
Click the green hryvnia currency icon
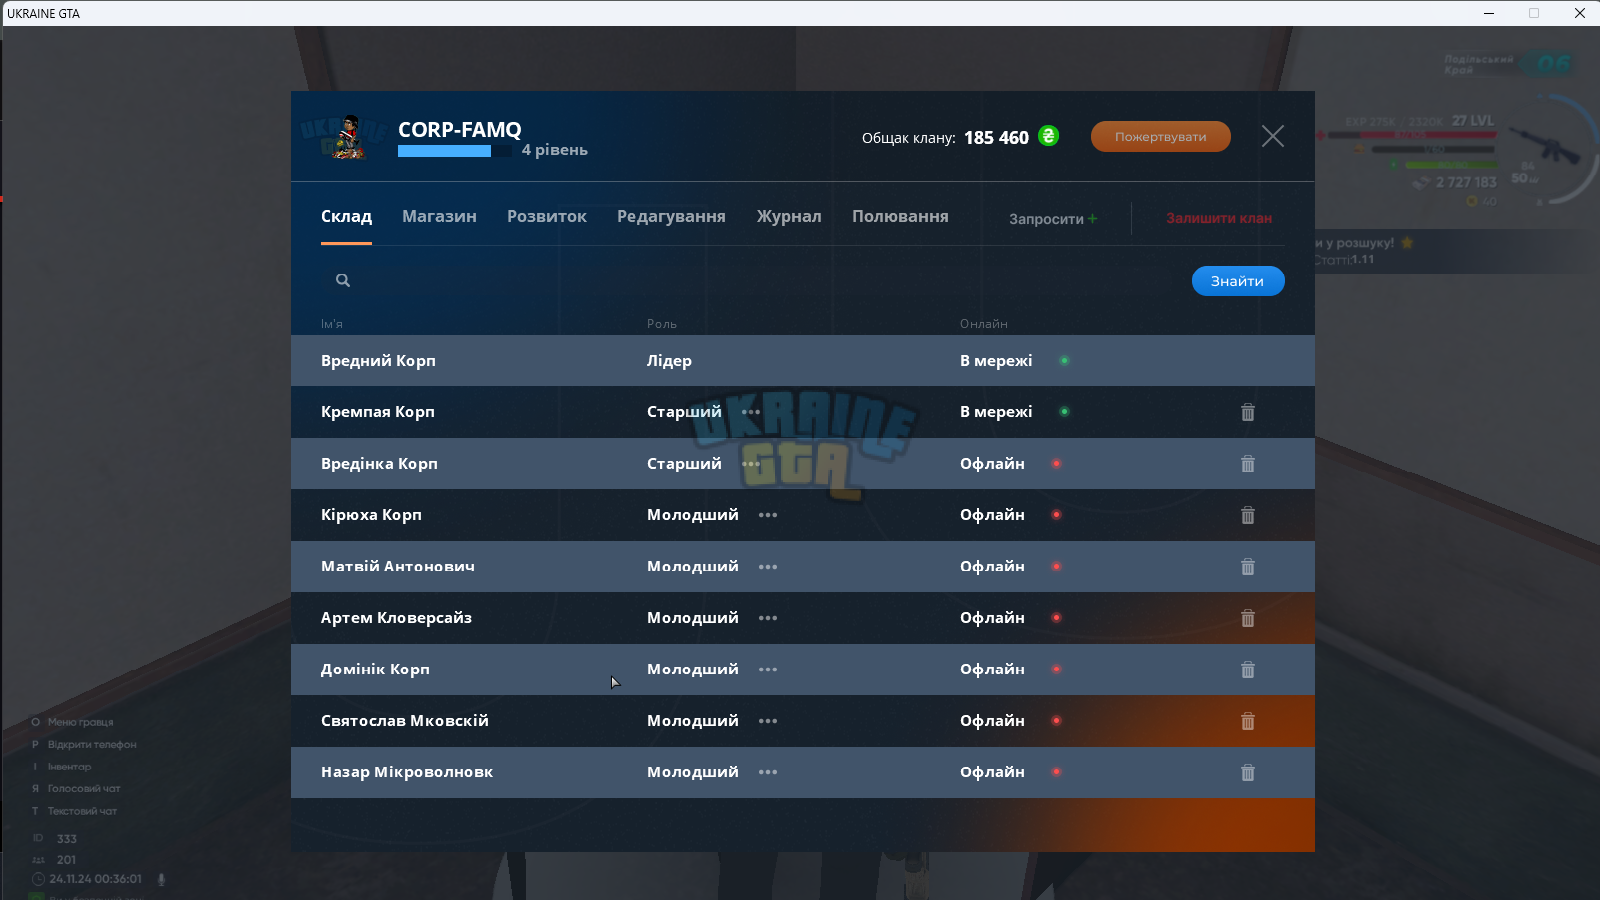point(1048,136)
